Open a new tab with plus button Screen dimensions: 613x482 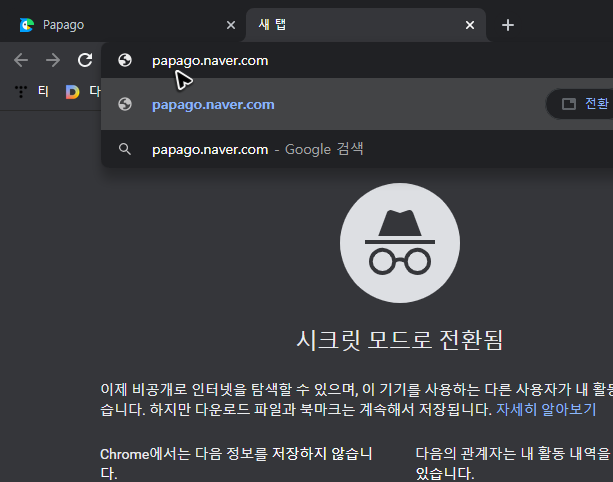[x=507, y=25]
